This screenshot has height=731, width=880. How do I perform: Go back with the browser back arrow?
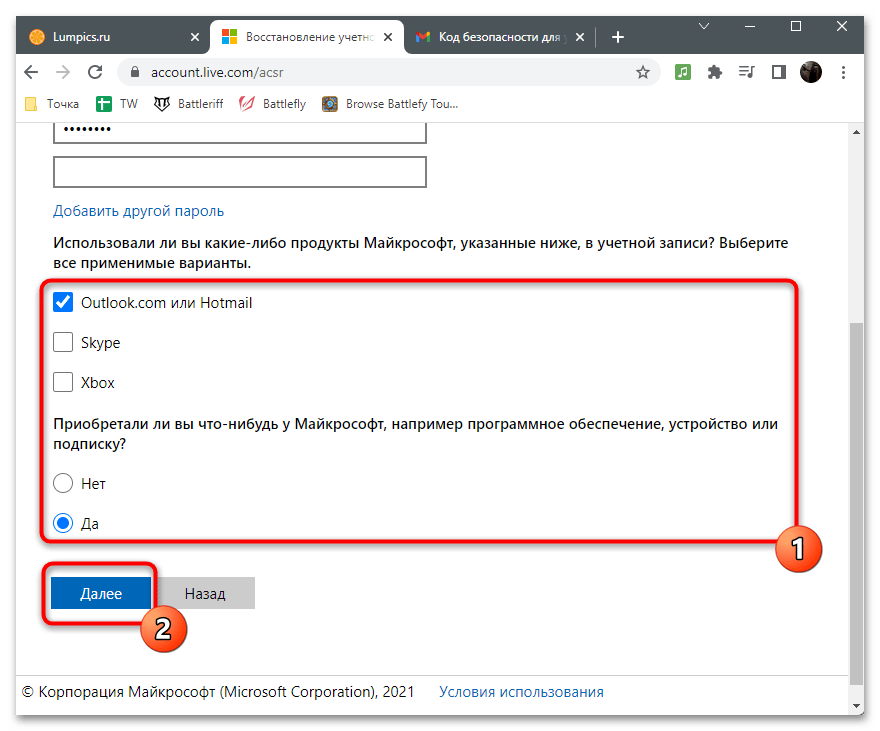(31, 72)
